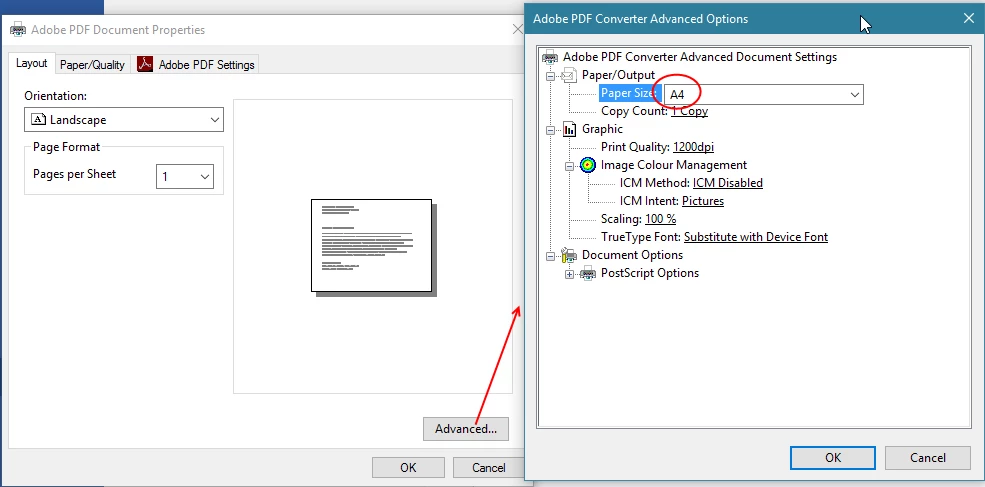Screen dimensions: 985x487
Task: Click the 100 % scaling value
Action: (x=660, y=219)
